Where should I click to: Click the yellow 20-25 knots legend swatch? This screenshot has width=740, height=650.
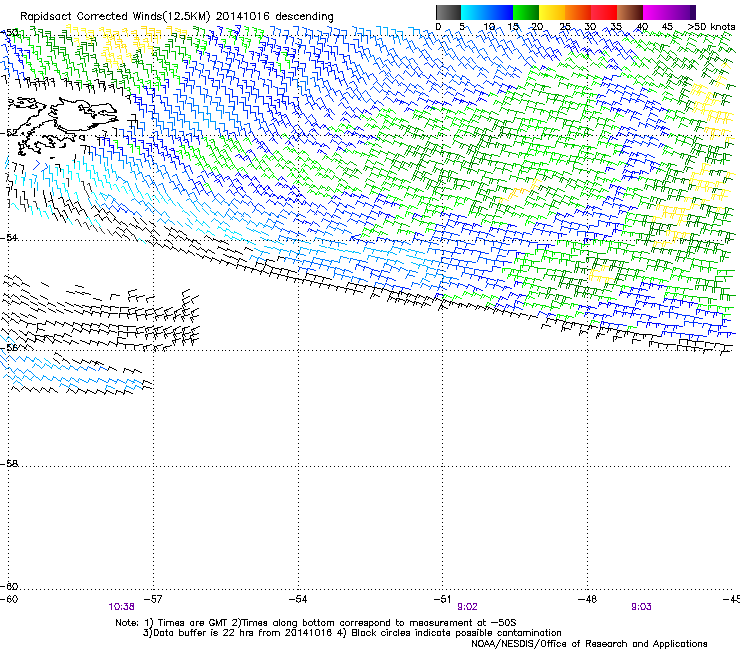tap(552, 12)
